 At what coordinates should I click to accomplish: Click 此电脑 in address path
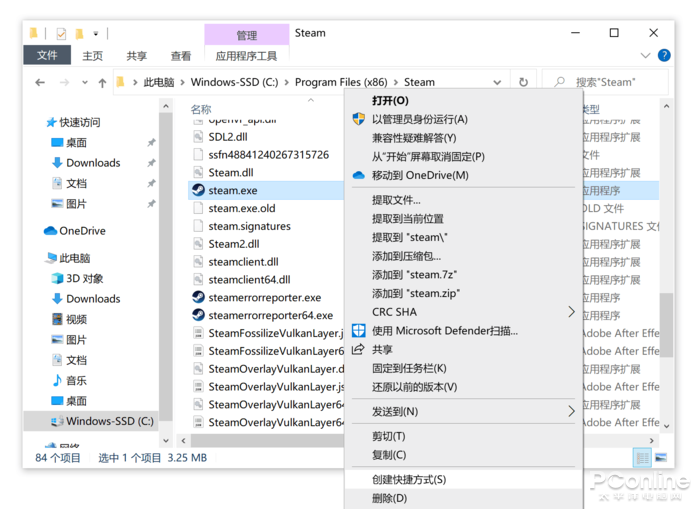pos(159,82)
